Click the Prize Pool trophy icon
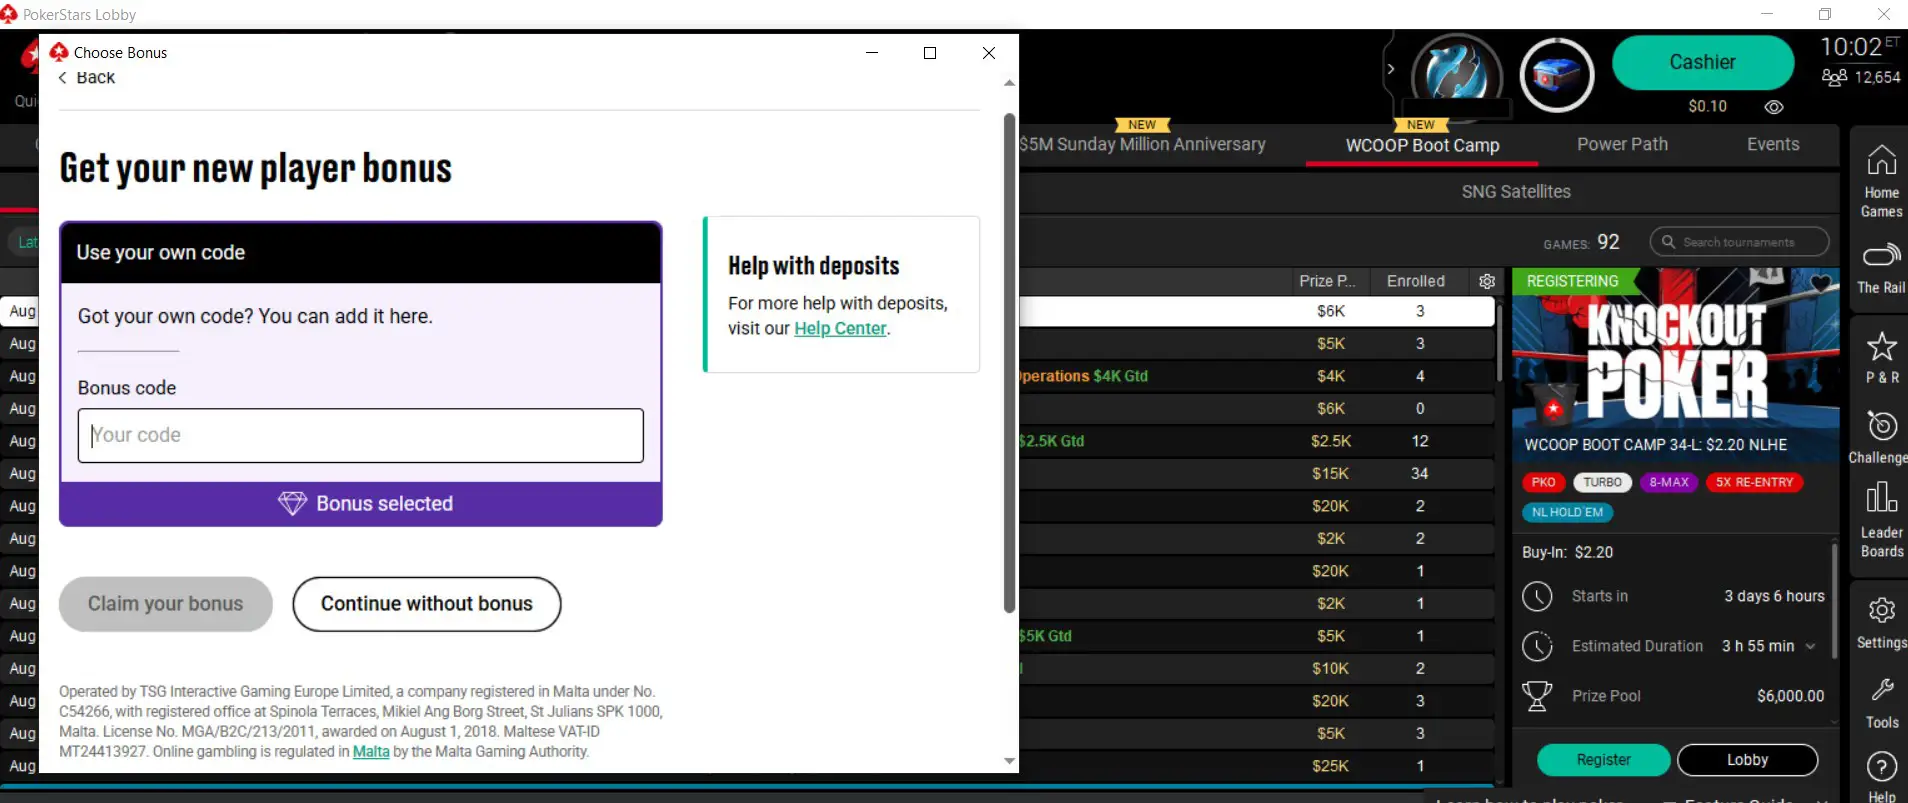This screenshot has width=1908, height=803. [1537, 696]
